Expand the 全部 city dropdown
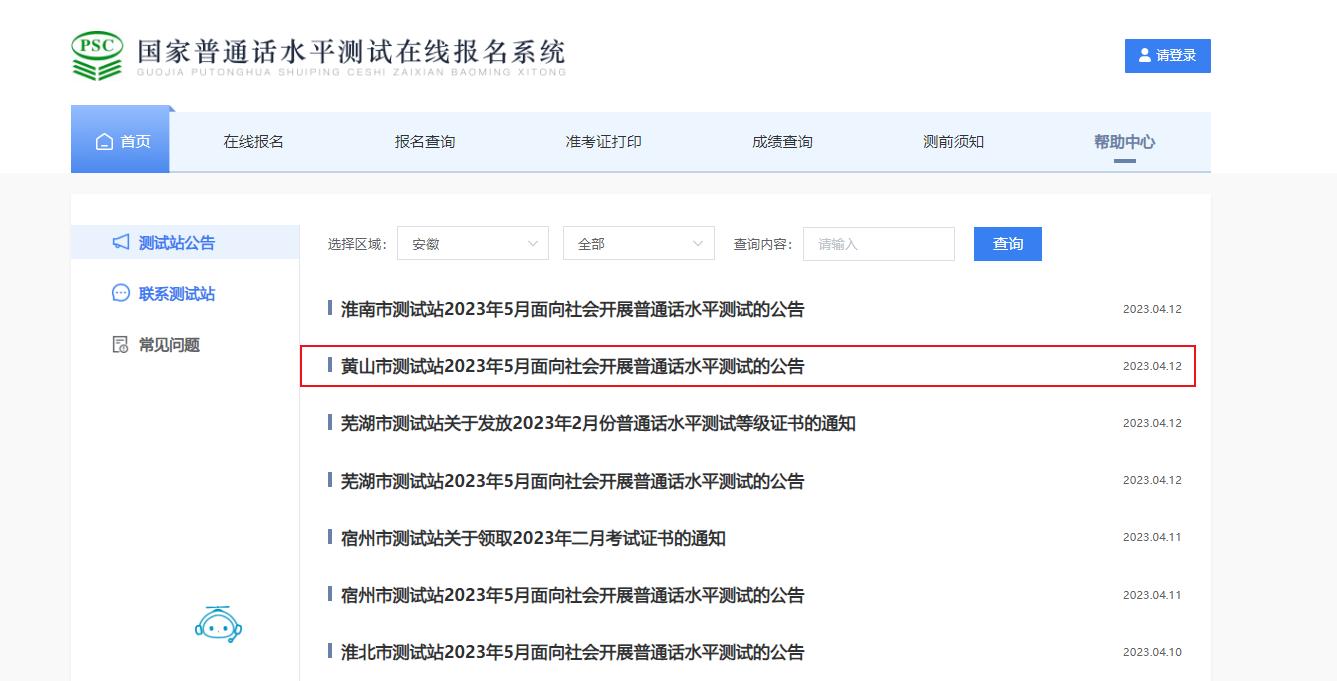Viewport: 1337px width, 681px height. click(638, 244)
